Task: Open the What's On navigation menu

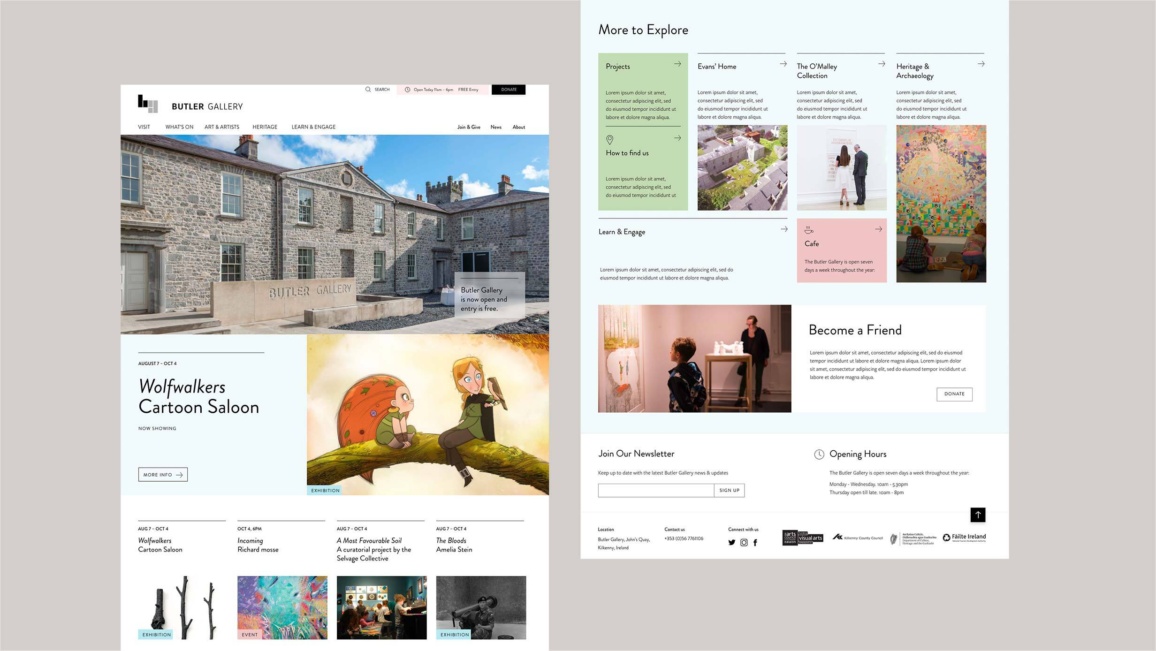Action: coord(179,127)
